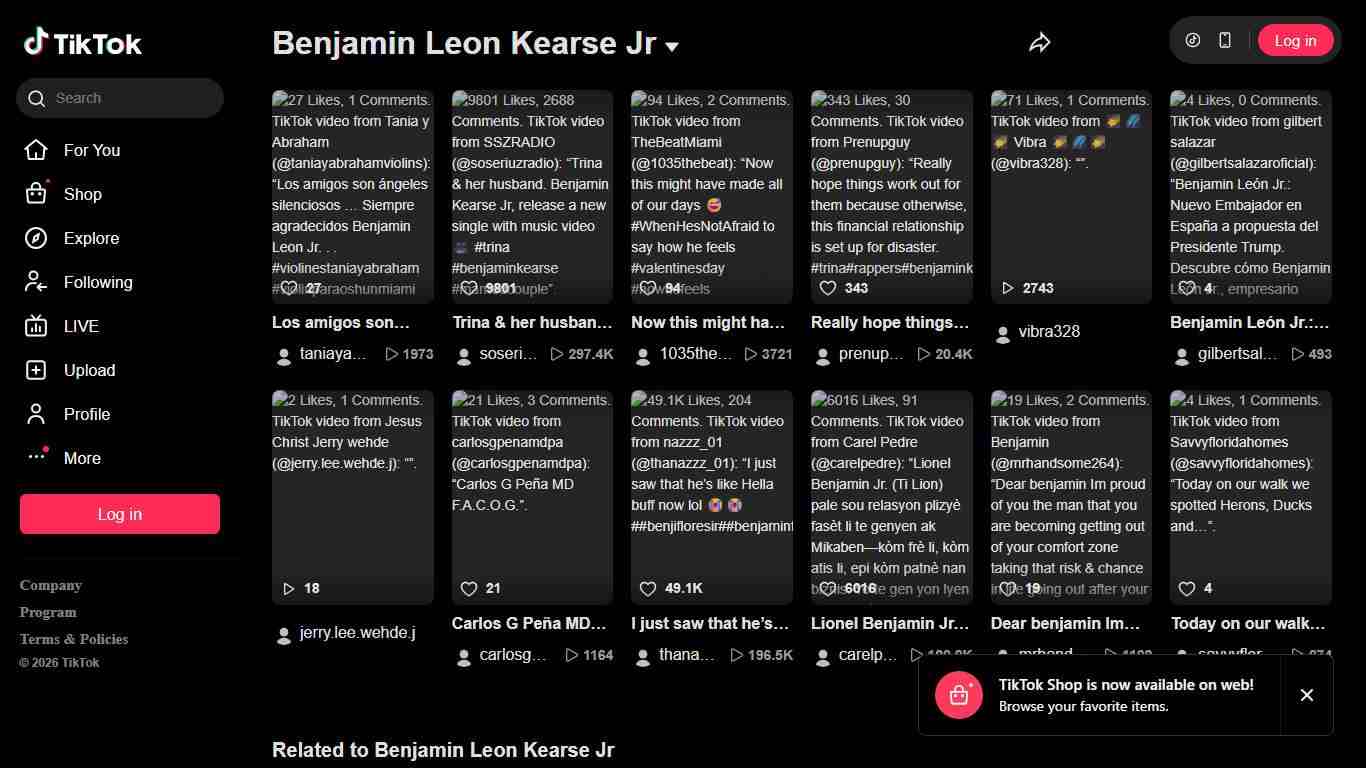This screenshot has height=768, width=1366.
Task: Click the Upload icon in the sidebar
Action: point(36,370)
